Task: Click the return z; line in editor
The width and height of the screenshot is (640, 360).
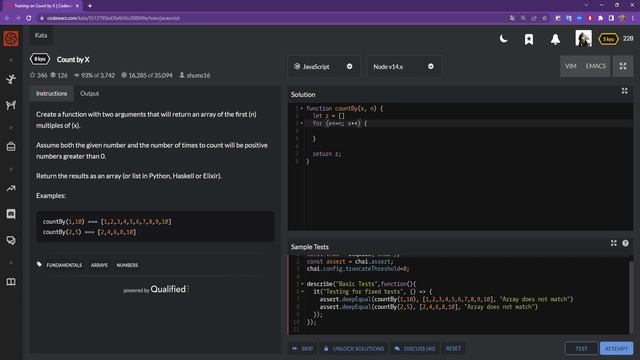Action: coord(327,154)
